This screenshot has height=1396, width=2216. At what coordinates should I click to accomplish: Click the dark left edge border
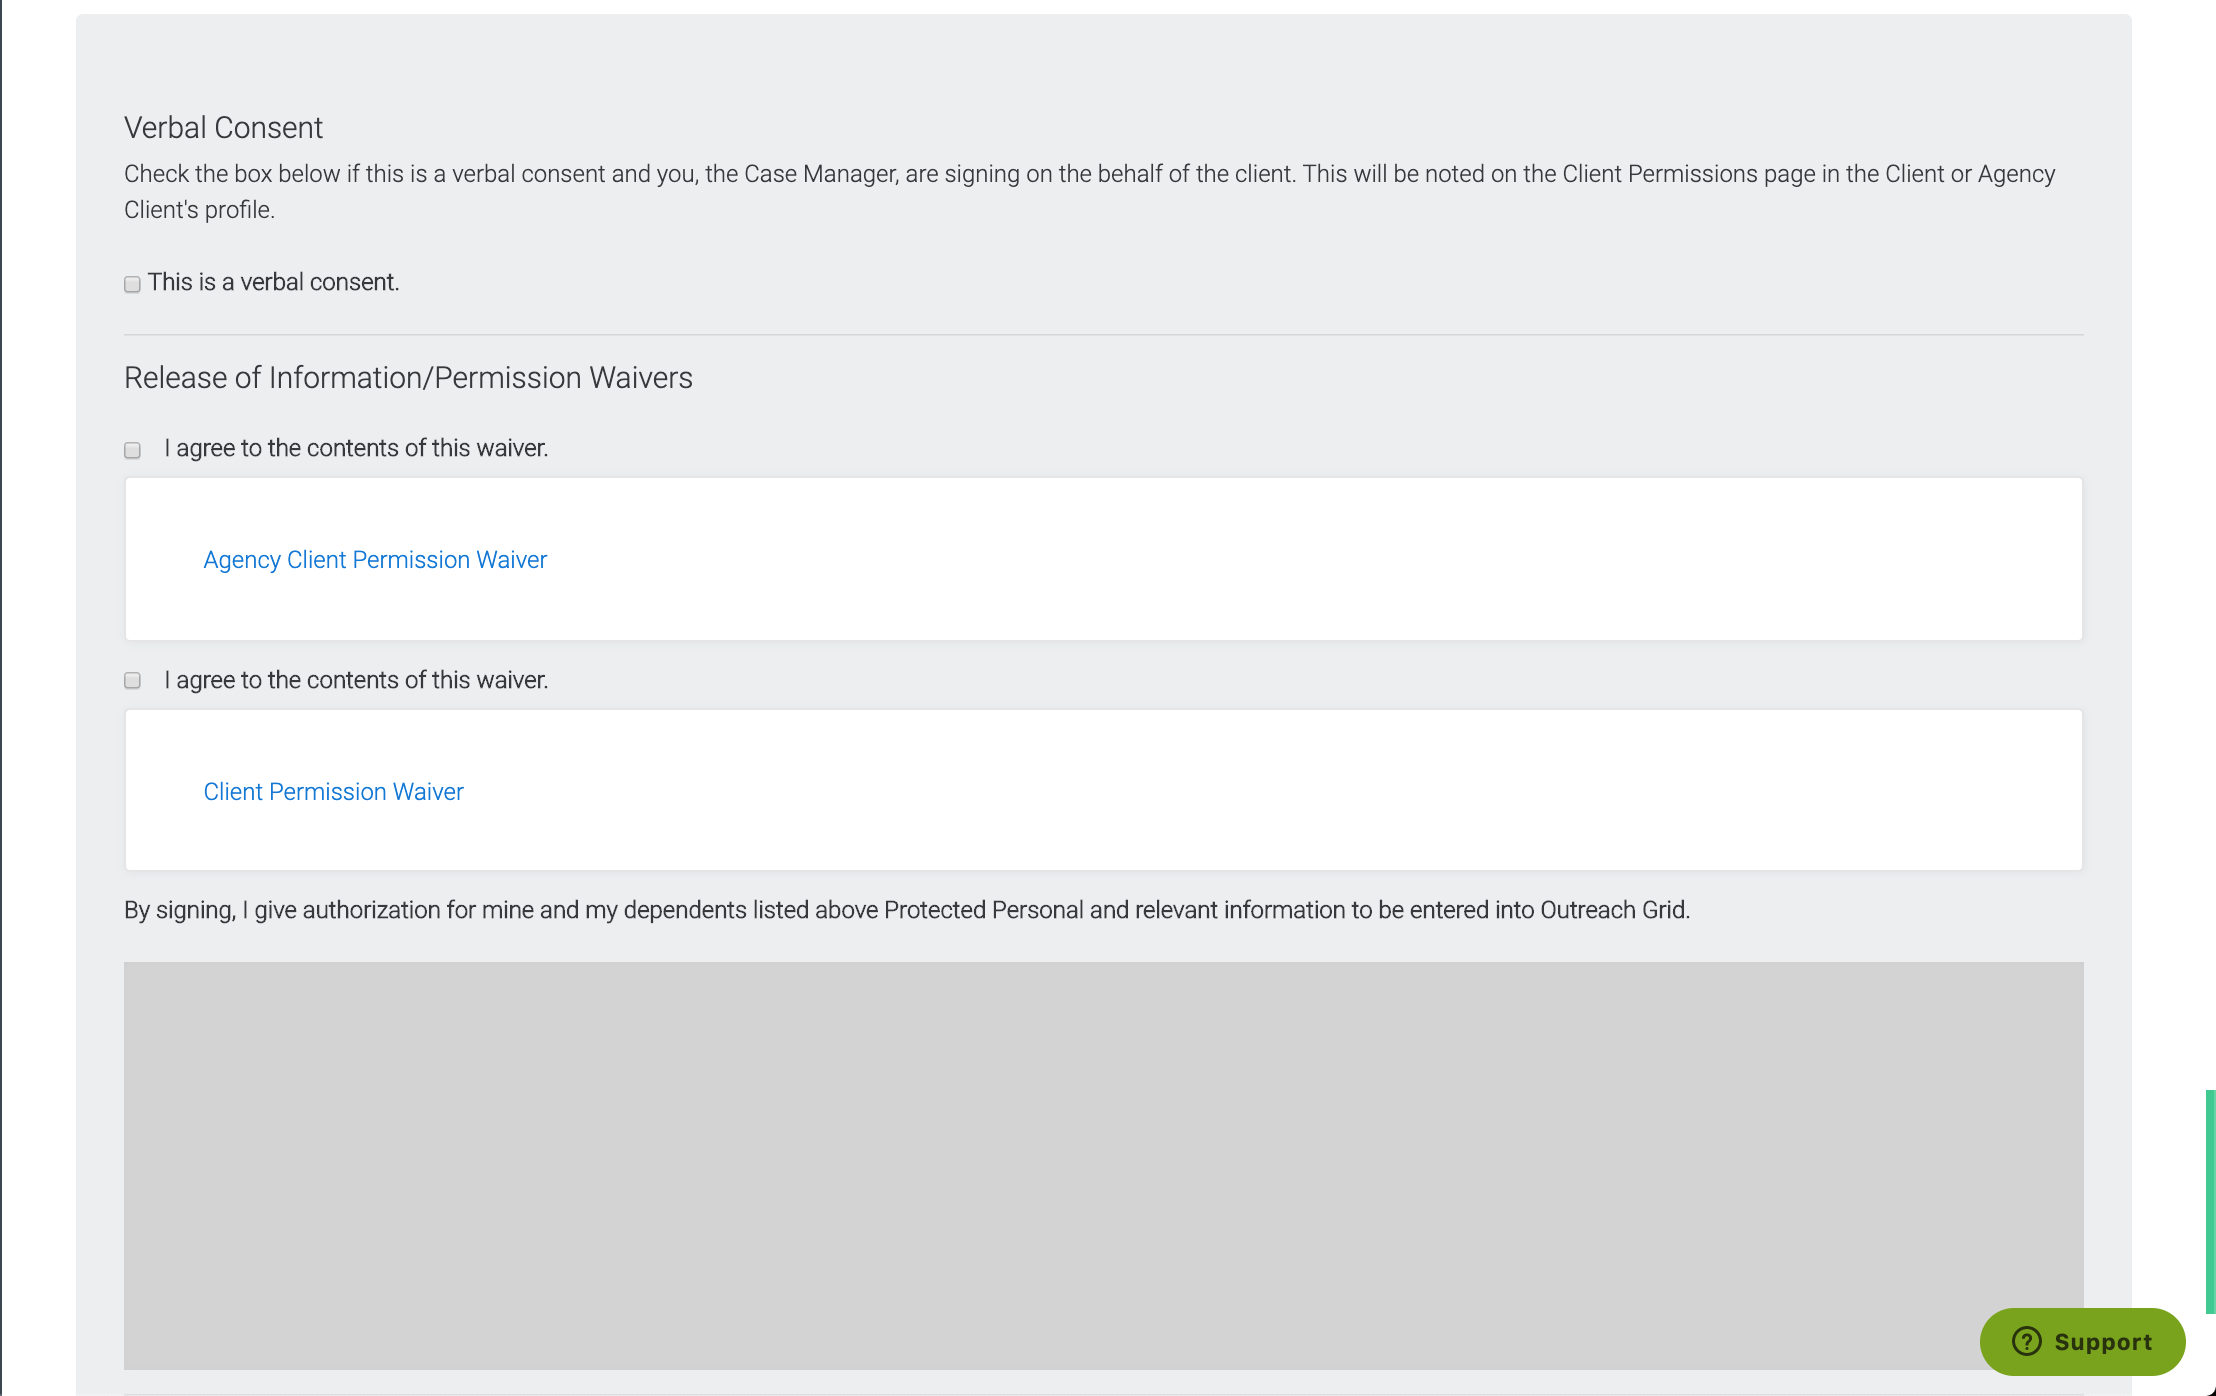pyautogui.click(x=1, y=700)
